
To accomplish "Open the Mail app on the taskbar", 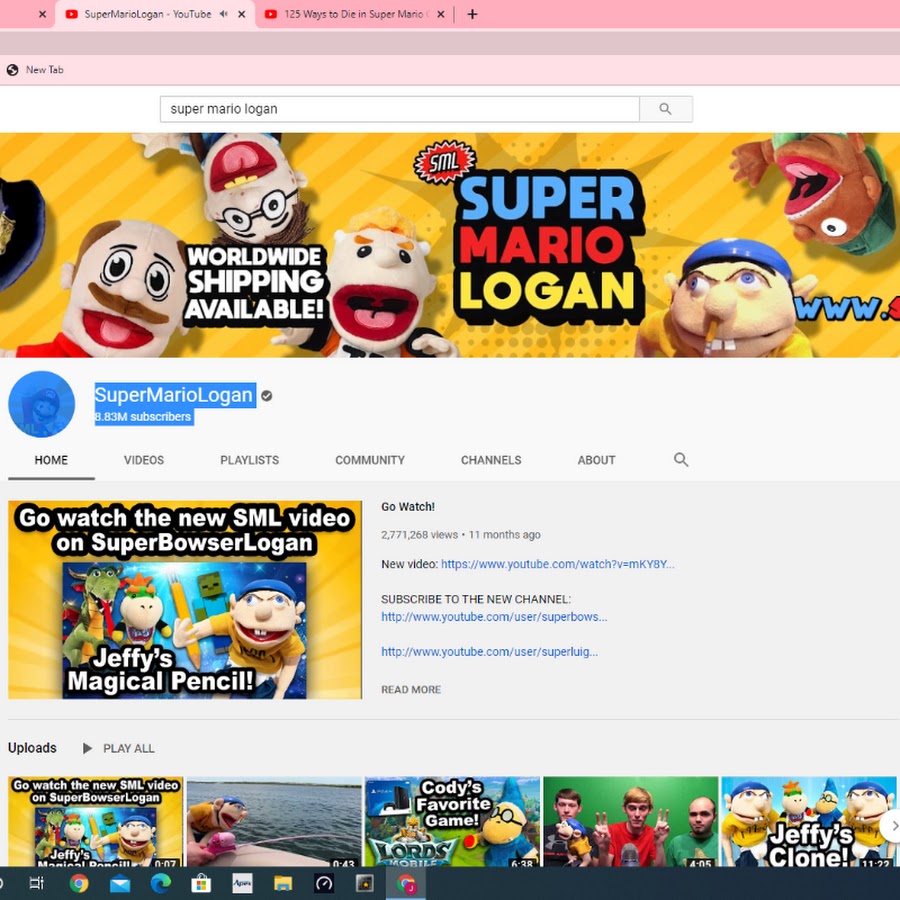I will [120, 884].
